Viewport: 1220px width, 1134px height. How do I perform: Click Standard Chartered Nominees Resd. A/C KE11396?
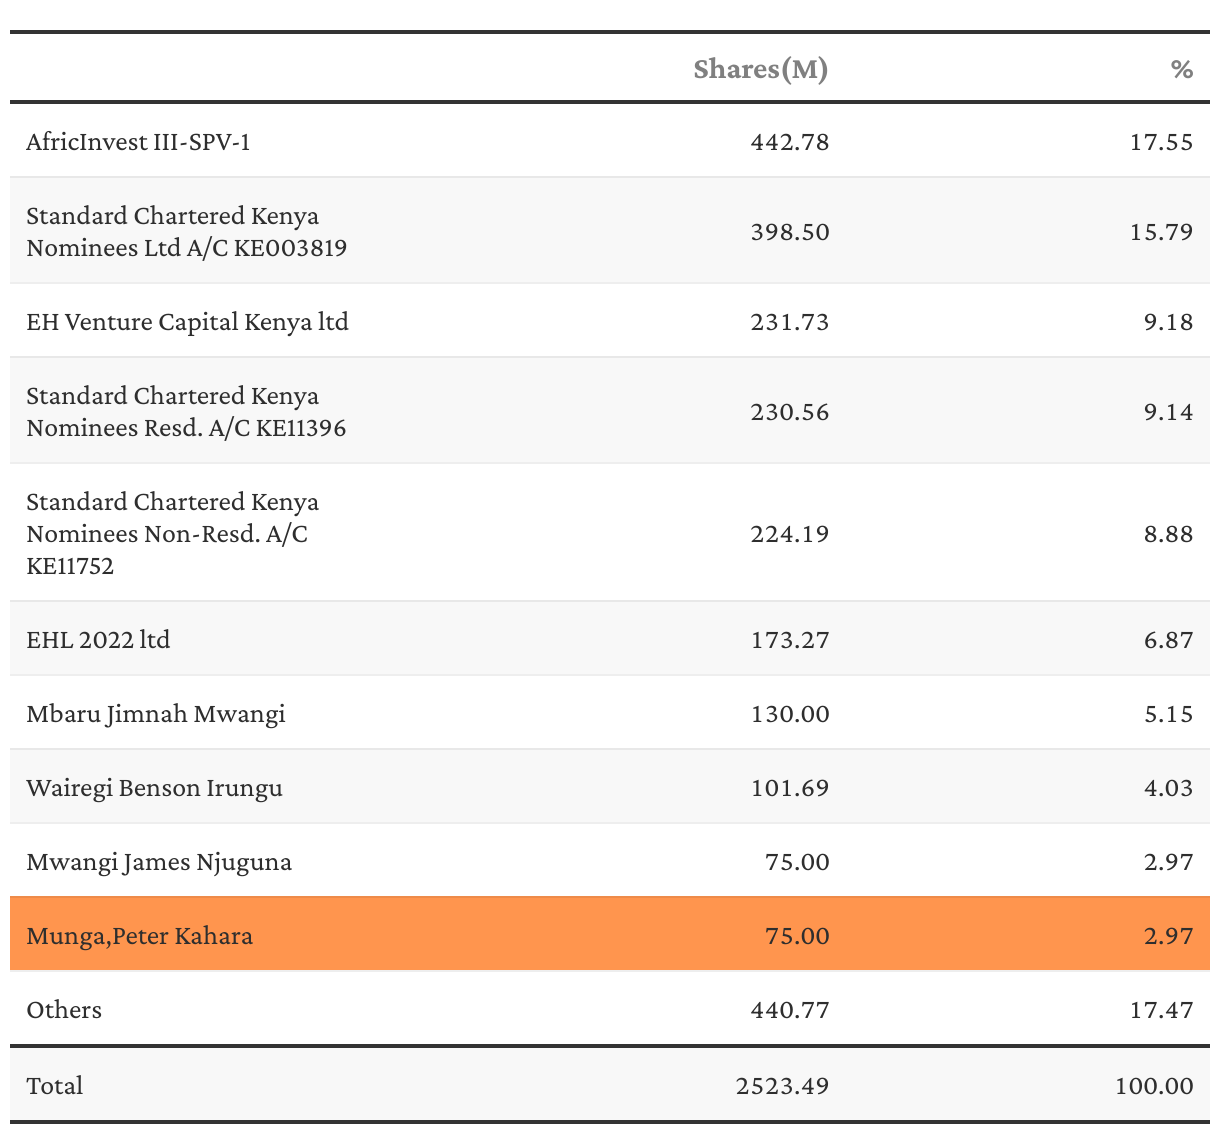point(186,412)
